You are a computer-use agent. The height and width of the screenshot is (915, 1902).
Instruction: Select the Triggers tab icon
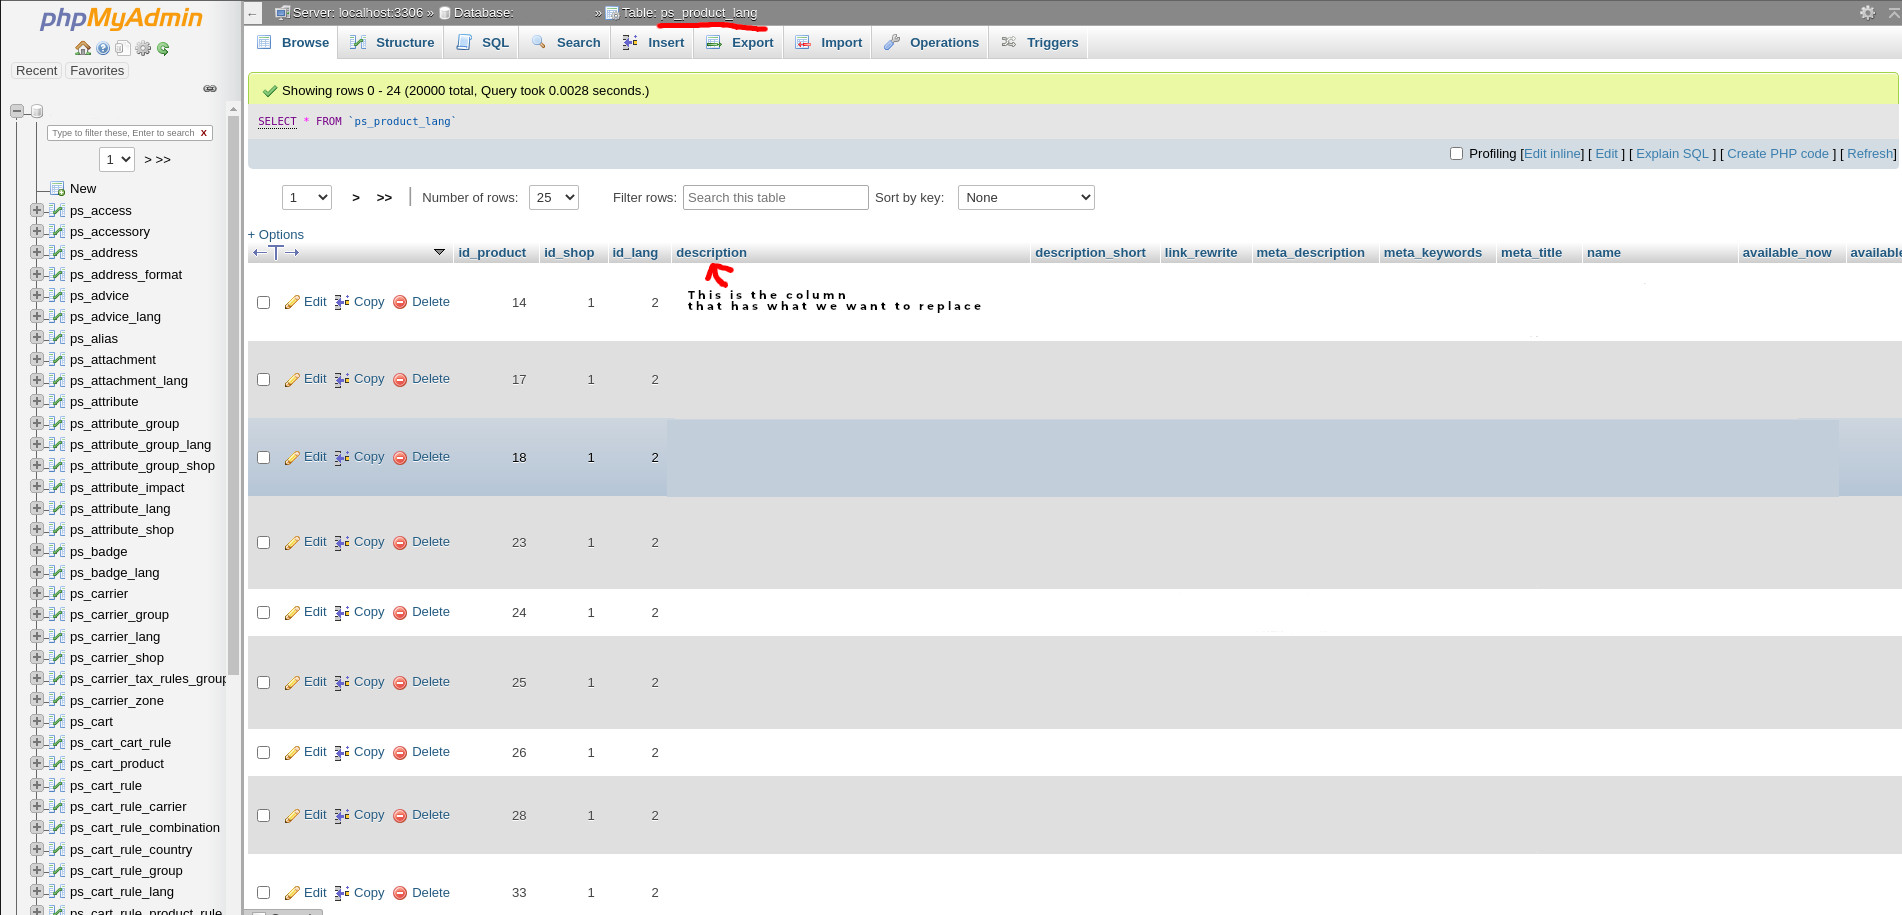coord(1008,42)
